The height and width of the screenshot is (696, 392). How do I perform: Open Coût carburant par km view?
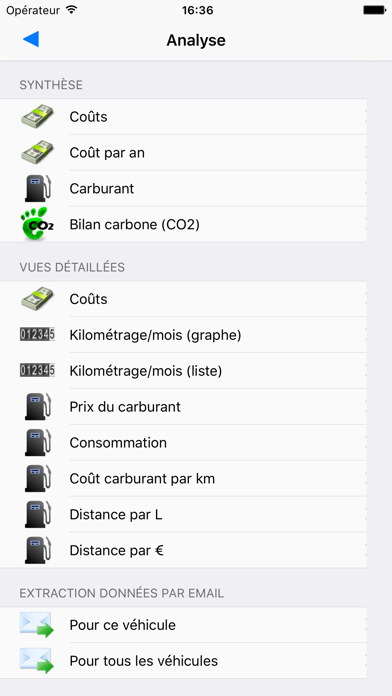tap(183, 478)
